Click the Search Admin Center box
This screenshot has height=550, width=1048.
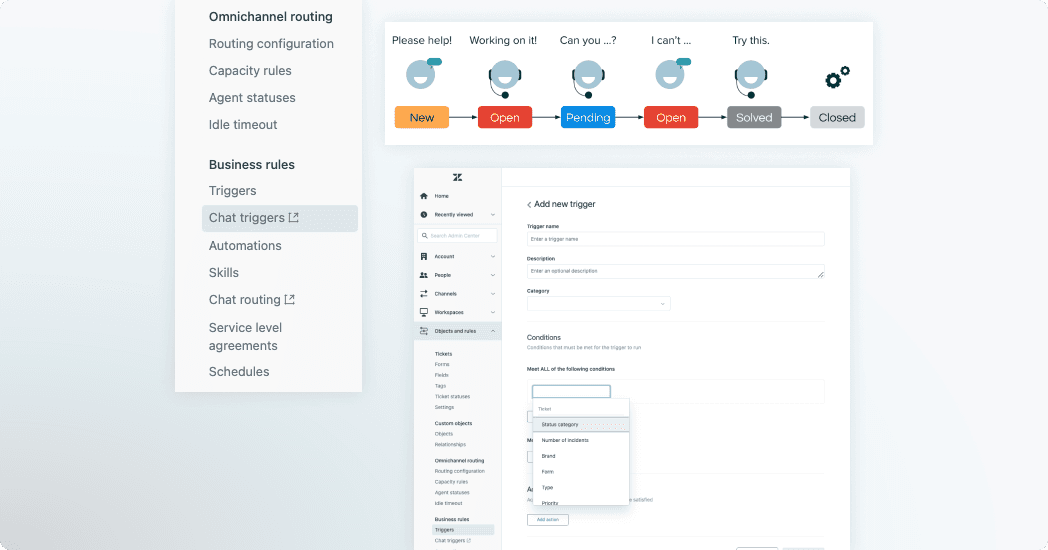(457, 236)
